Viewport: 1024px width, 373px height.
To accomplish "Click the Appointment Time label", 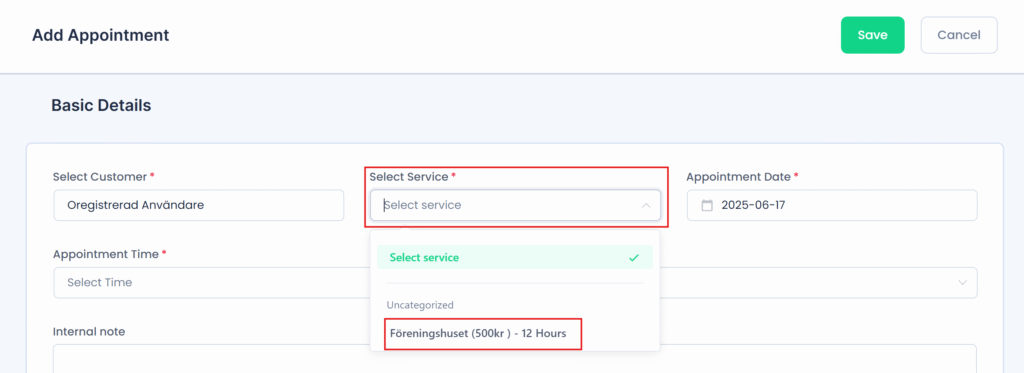I will 106,254.
